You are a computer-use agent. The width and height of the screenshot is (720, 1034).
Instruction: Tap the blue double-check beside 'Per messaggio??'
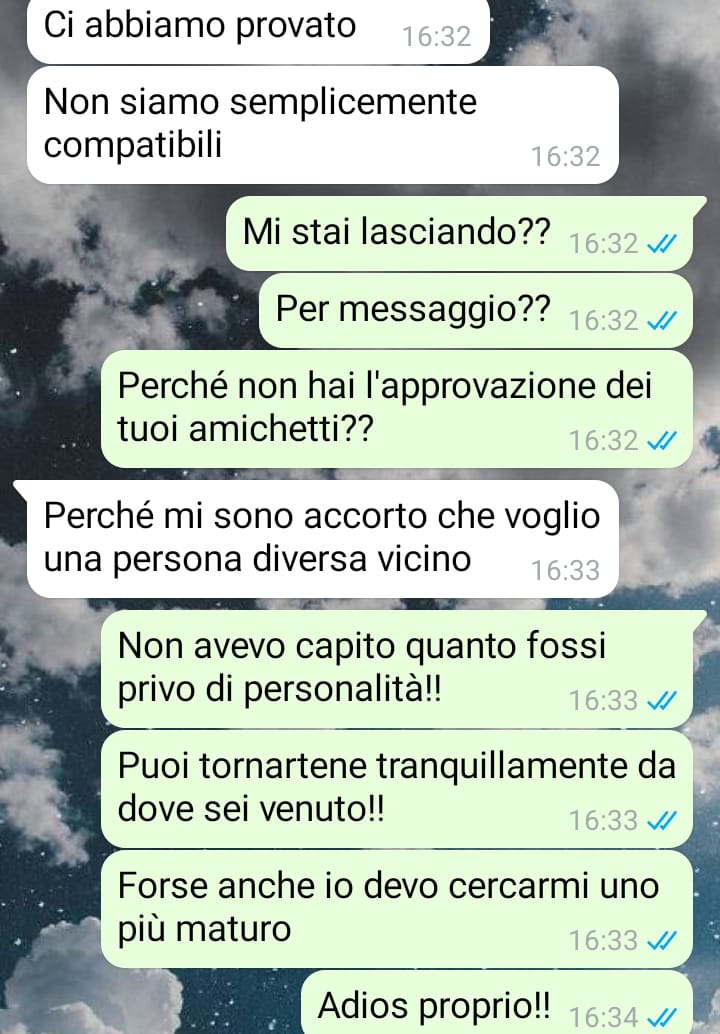tap(661, 321)
